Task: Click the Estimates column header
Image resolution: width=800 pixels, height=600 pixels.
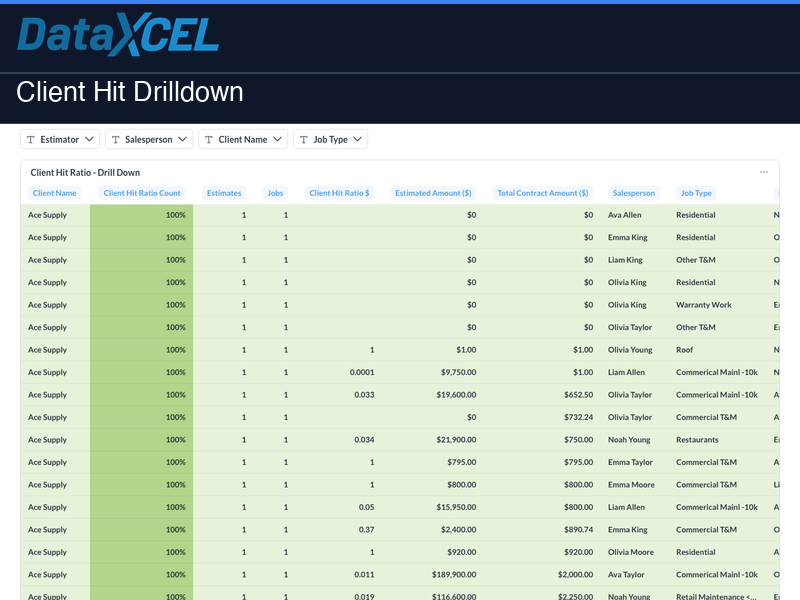Action: (x=223, y=193)
